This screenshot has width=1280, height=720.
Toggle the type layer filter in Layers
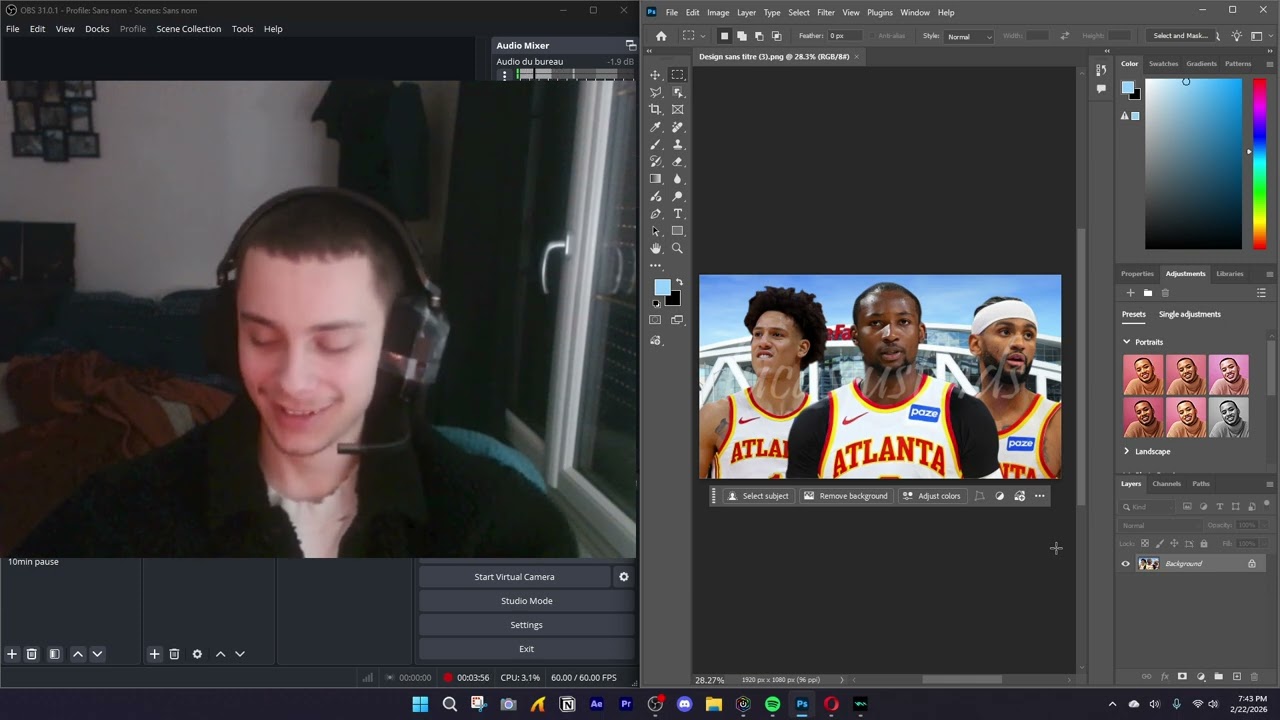coord(1220,507)
